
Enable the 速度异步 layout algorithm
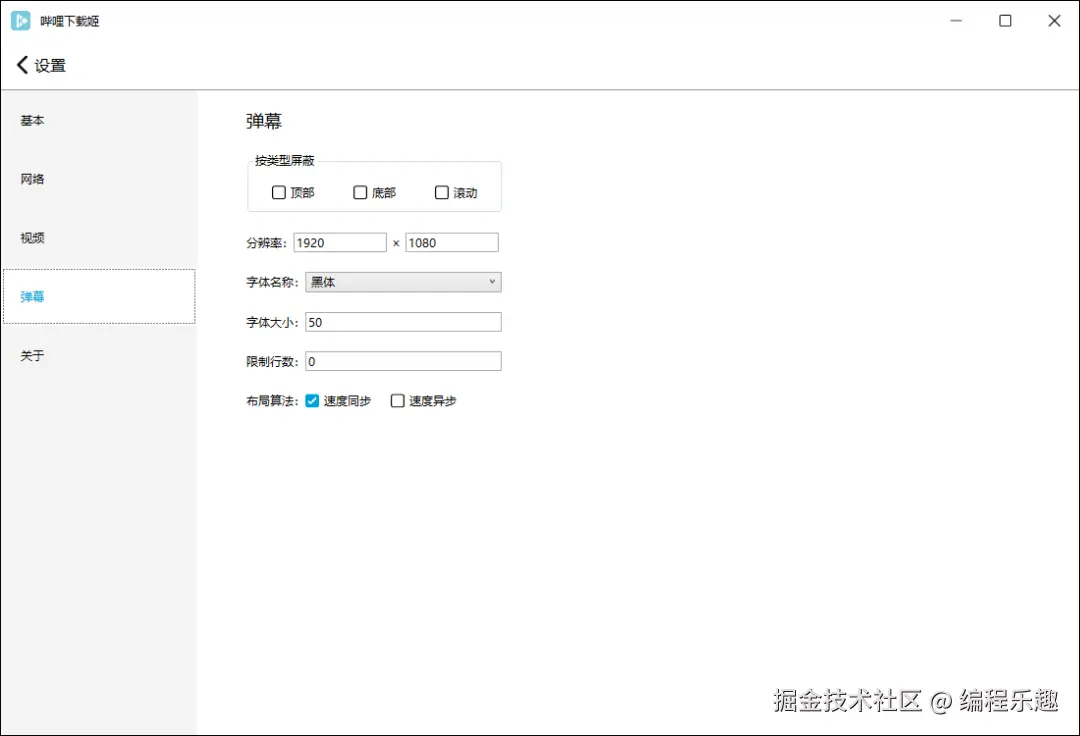click(397, 400)
